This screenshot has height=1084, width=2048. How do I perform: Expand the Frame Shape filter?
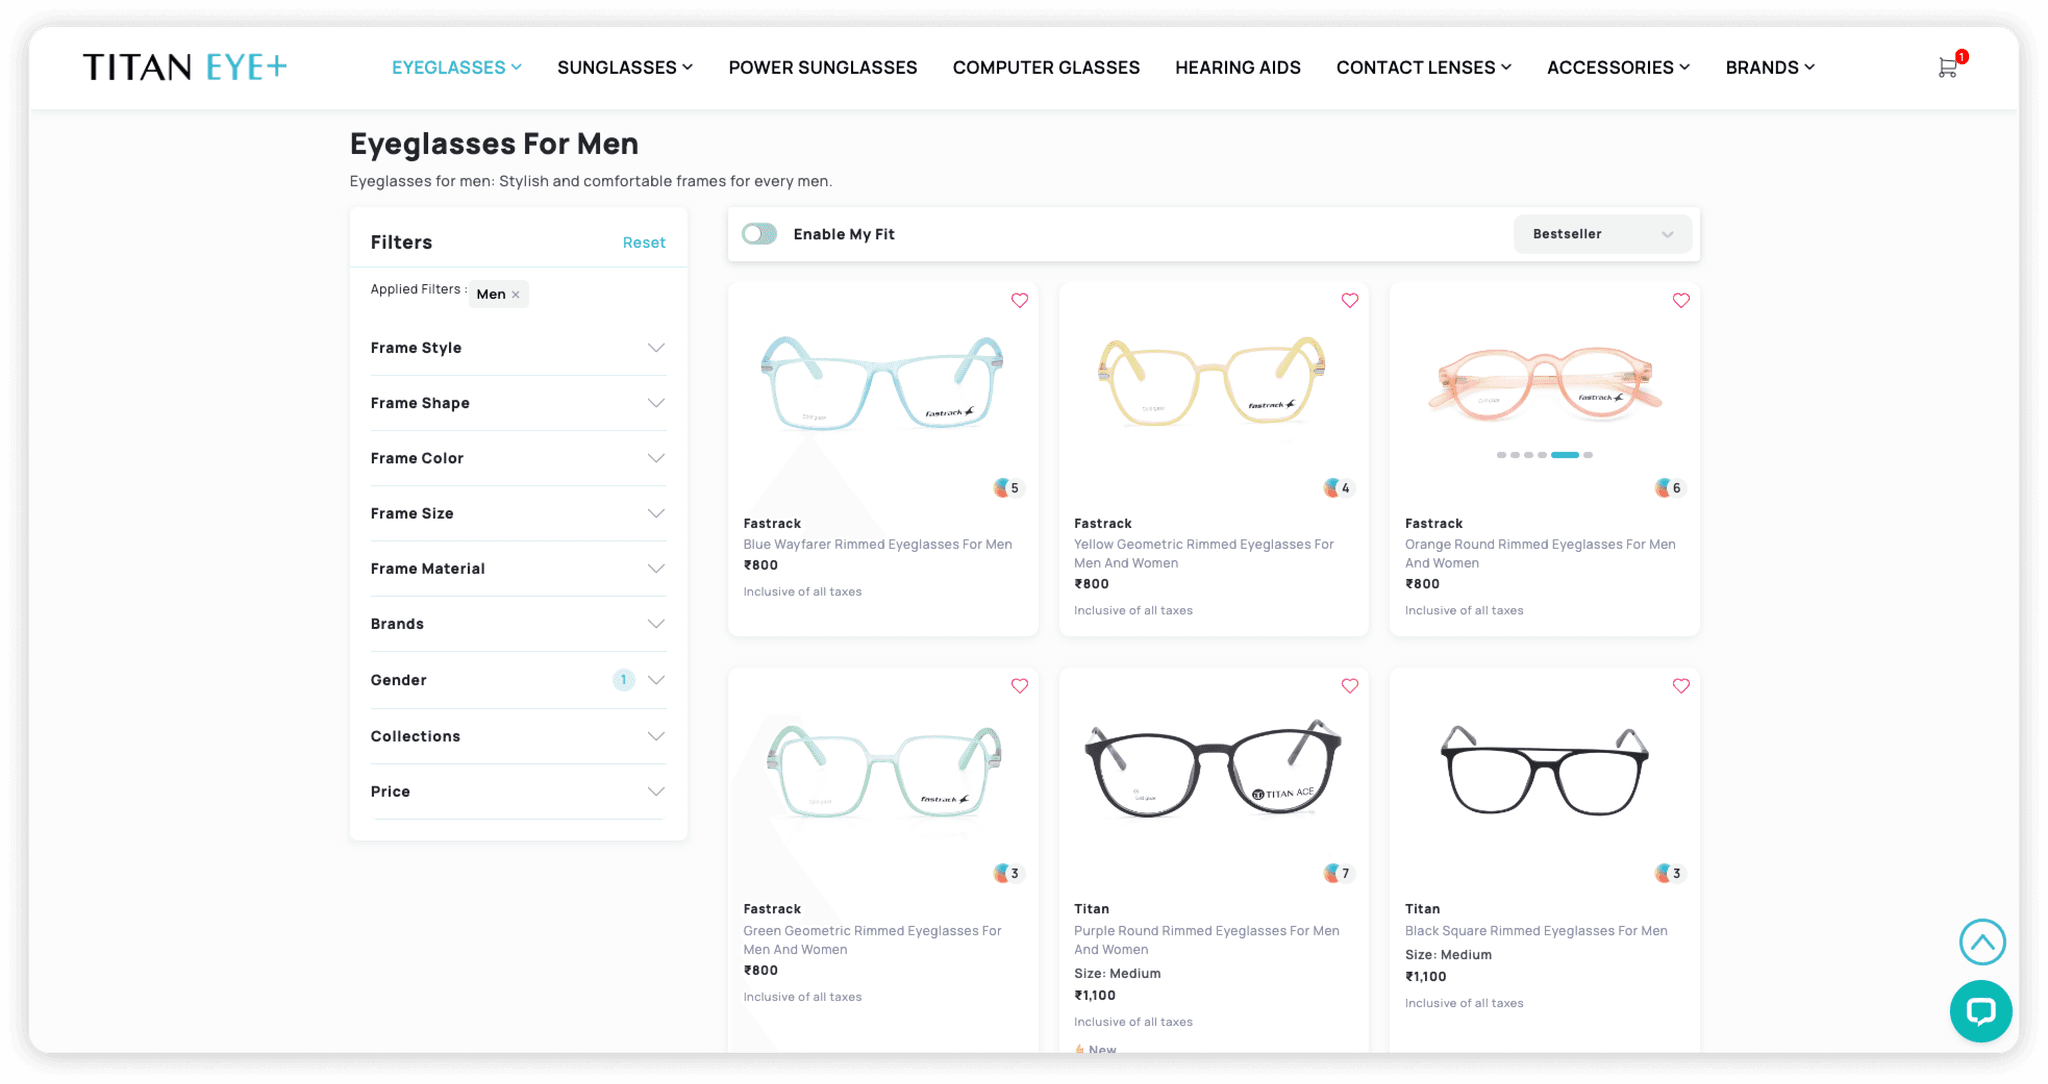(518, 403)
